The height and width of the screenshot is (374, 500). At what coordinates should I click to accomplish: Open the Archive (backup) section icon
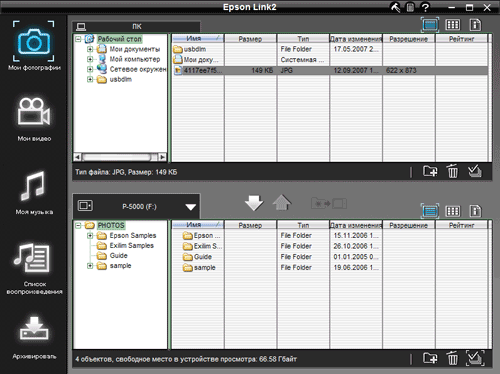(x=34, y=328)
